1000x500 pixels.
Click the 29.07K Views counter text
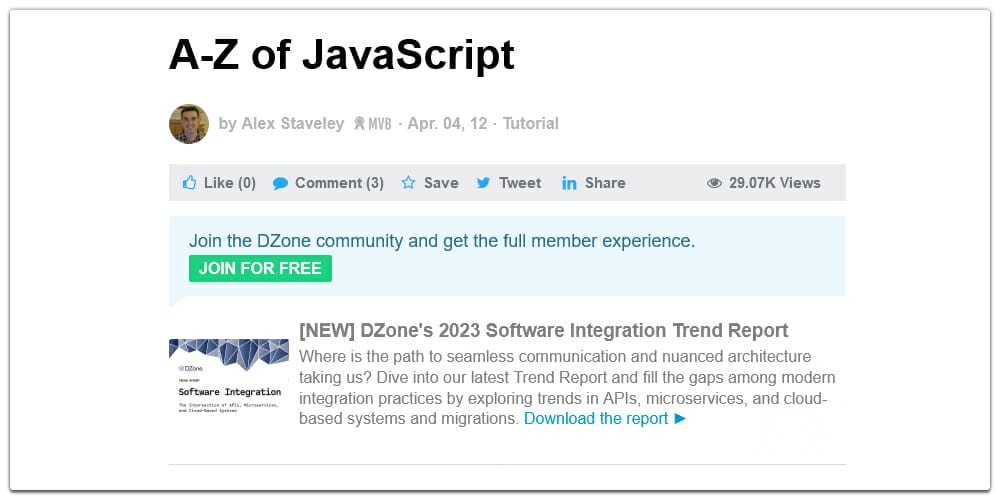click(x=774, y=183)
